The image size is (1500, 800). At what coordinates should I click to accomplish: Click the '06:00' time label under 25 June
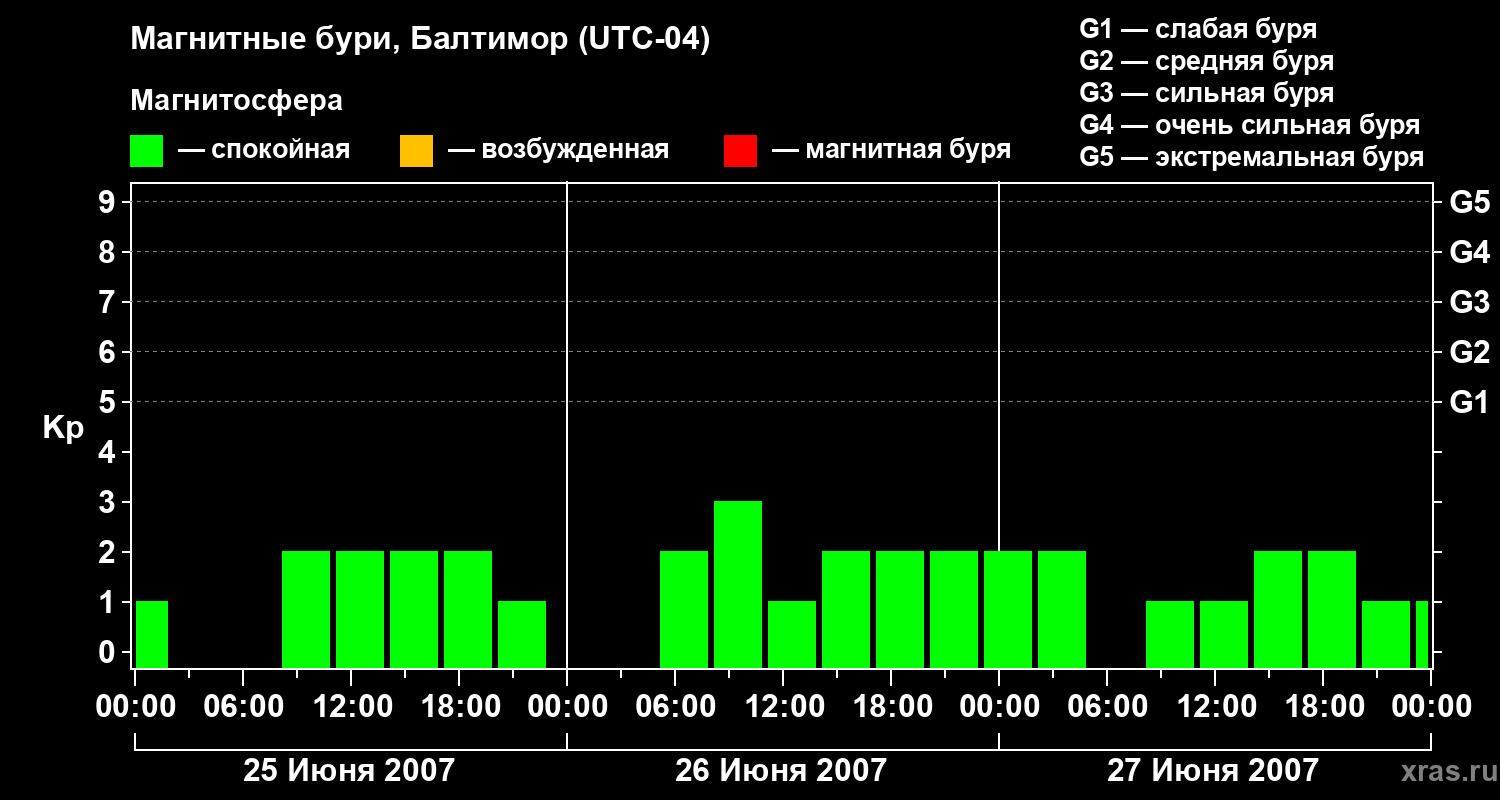[x=243, y=707]
